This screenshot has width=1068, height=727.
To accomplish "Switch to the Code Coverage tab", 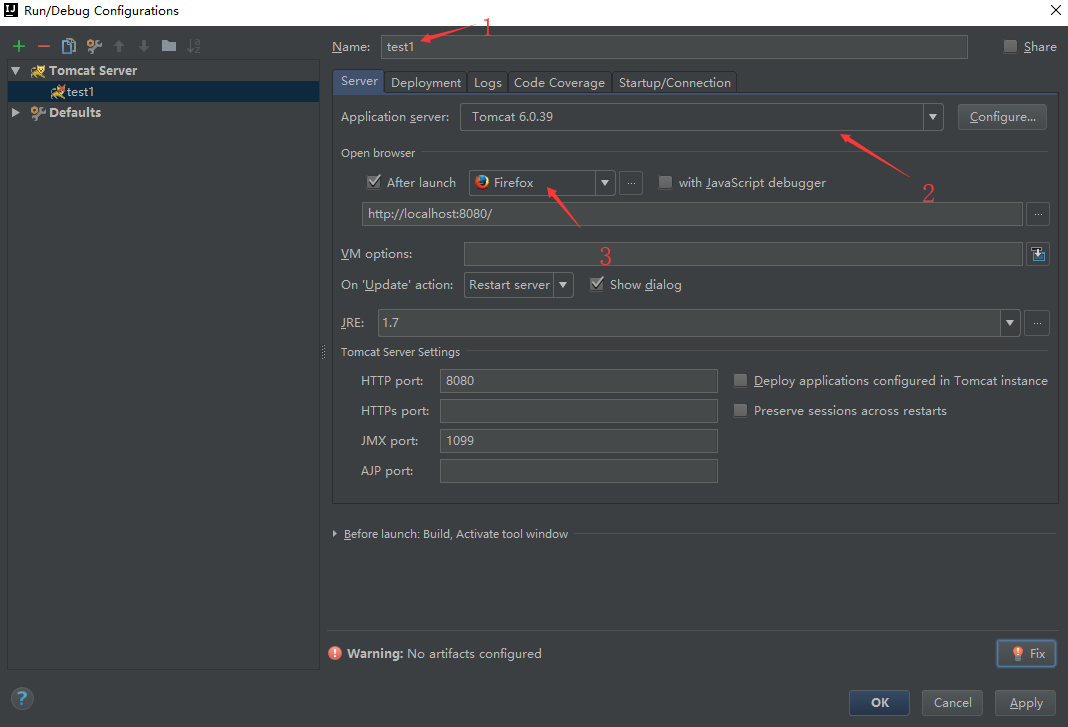I will [x=559, y=82].
